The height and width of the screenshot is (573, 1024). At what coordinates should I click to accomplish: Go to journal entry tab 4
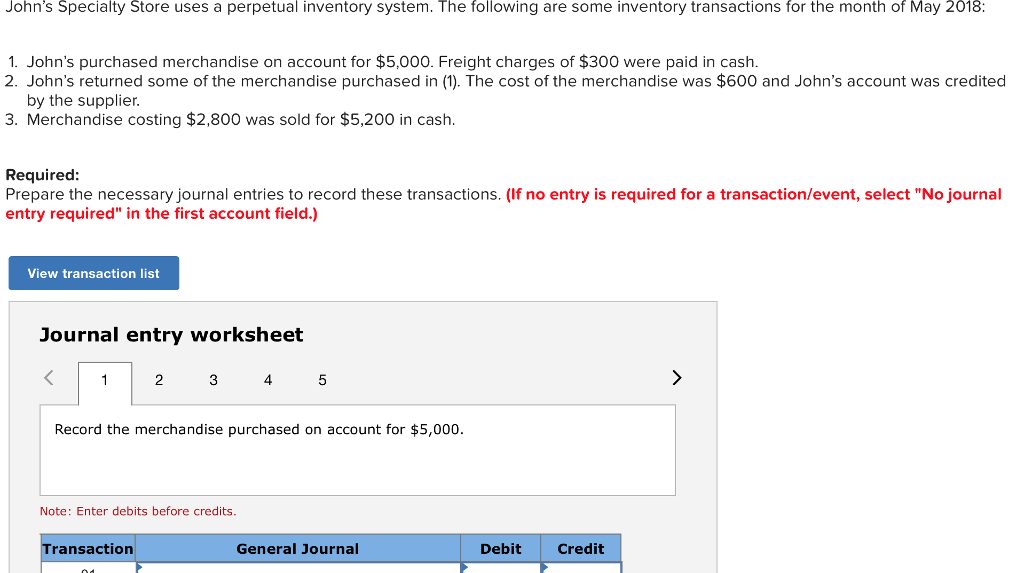coord(268,380)
